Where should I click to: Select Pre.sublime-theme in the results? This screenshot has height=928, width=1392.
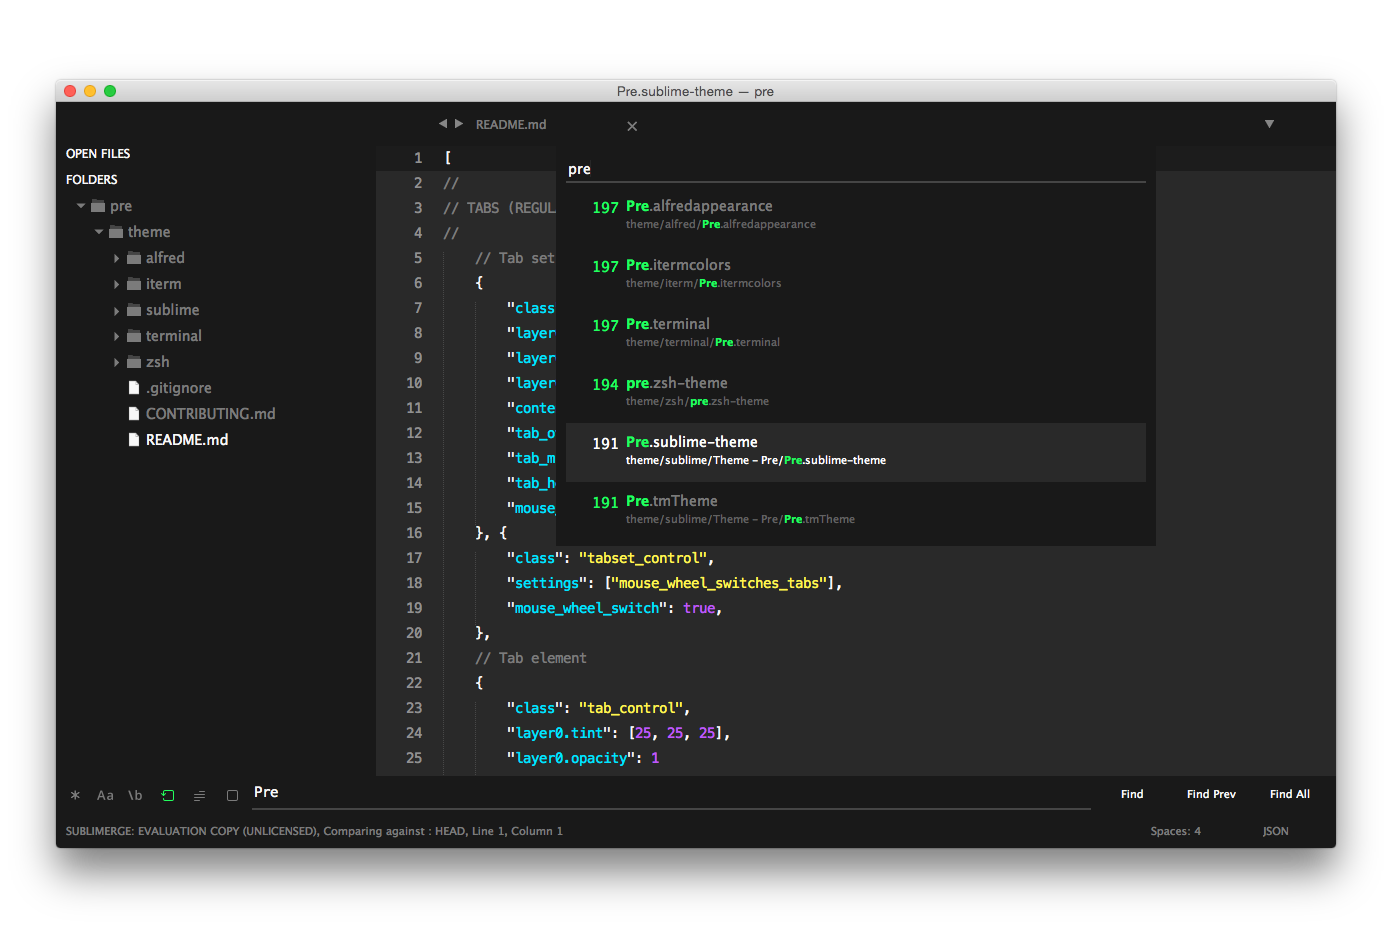pyautogui.click(x=856, y=452)
